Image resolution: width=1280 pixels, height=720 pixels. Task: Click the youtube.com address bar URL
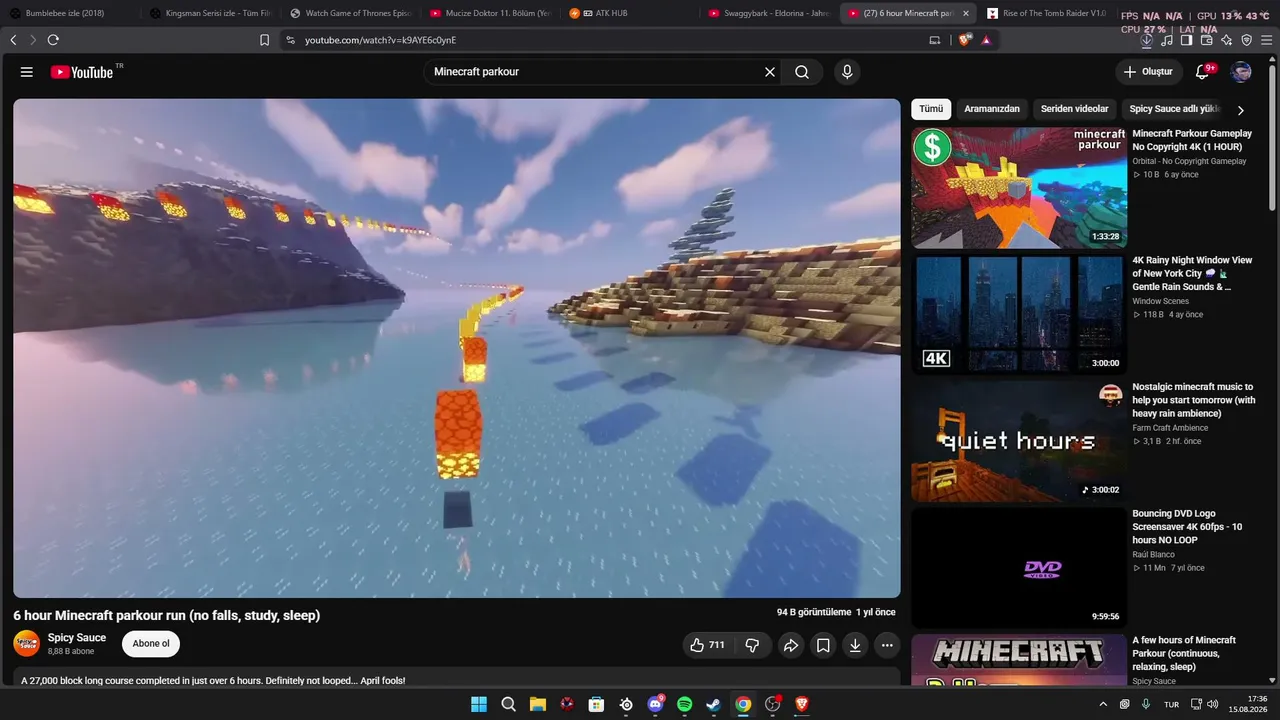(380, 40)
